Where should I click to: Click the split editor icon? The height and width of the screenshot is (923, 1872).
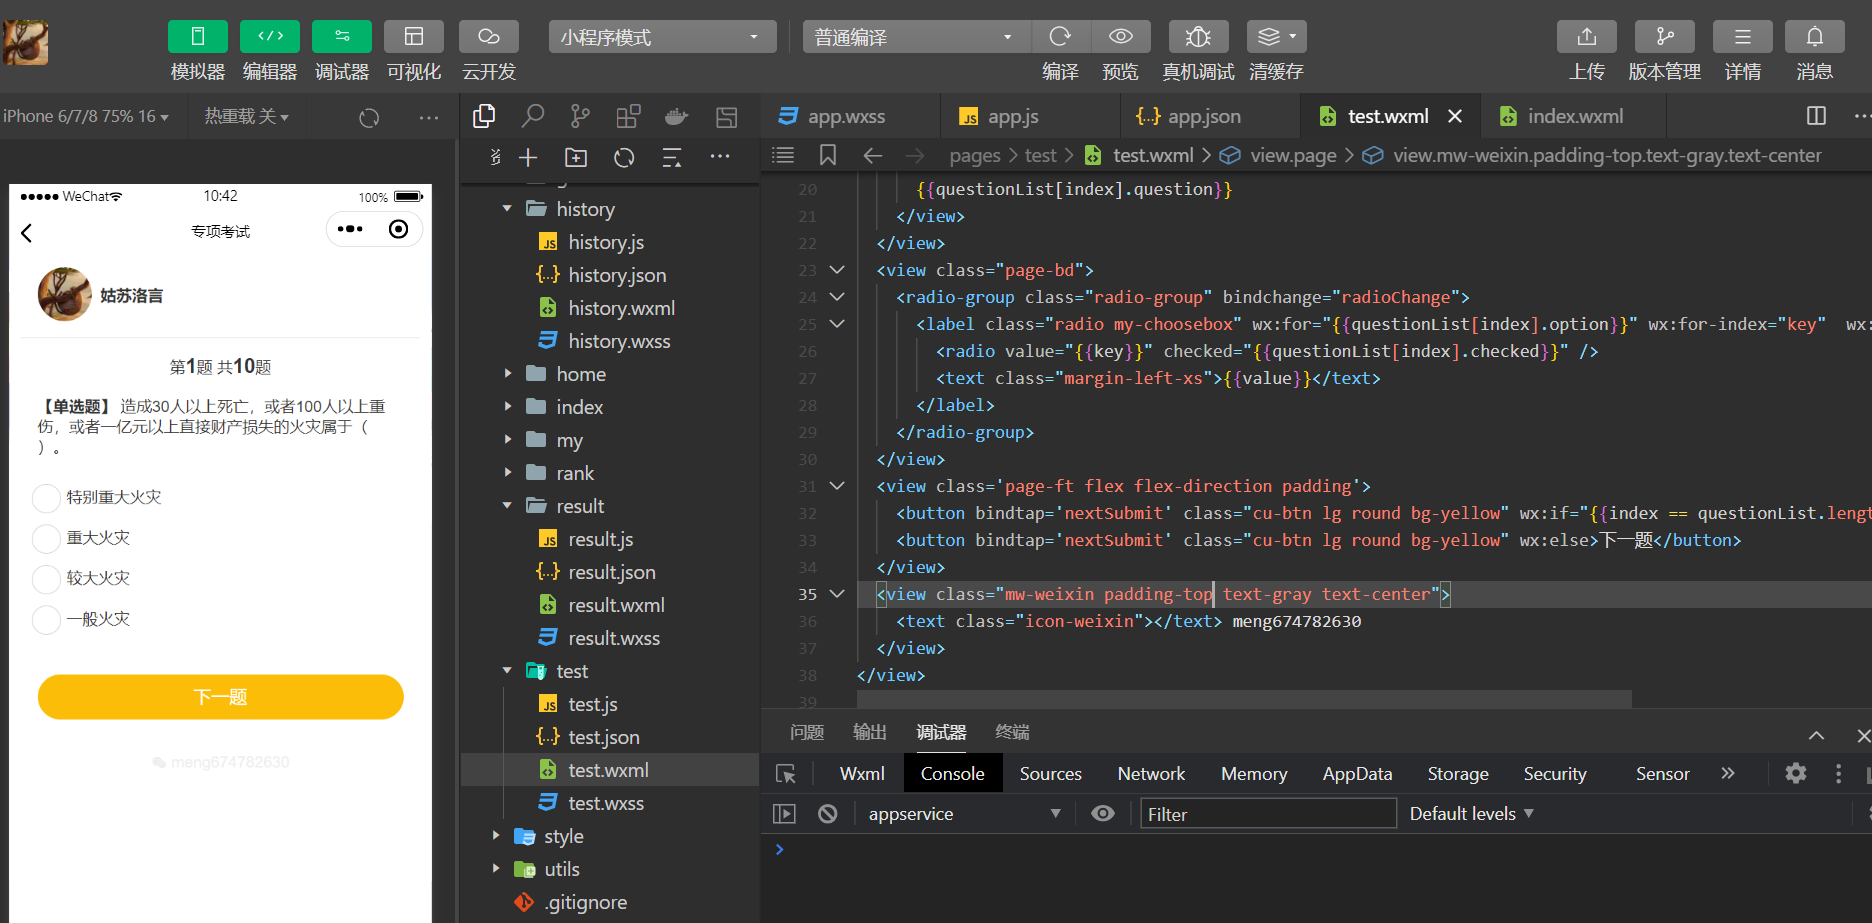click(x=1816, y=116)
